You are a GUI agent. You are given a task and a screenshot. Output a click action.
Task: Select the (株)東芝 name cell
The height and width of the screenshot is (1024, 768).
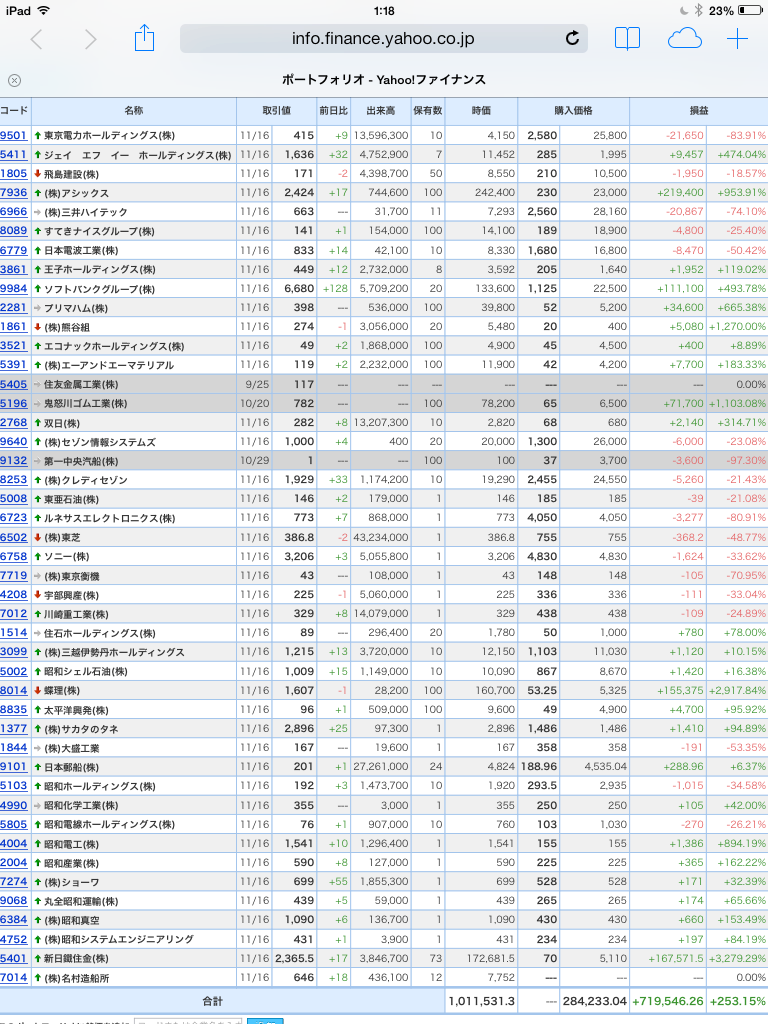tap(134, 537)
